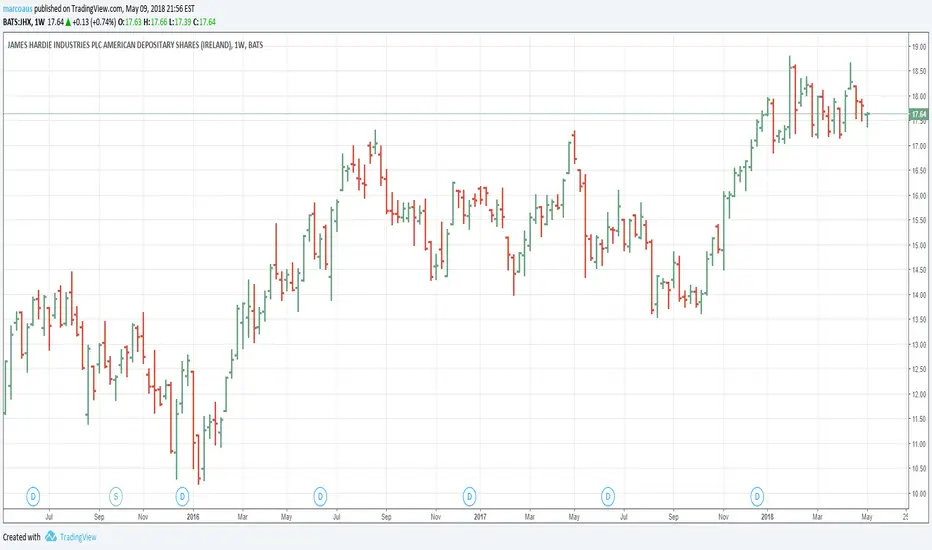Image resolution: width=932 pixels, height=550 pixels.
Task: Click the close value C:17.64
Action: [204, 22]
